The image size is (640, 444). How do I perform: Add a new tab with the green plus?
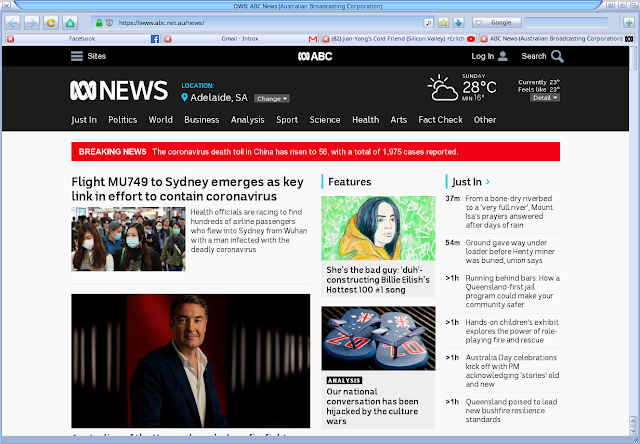point(629,22)
